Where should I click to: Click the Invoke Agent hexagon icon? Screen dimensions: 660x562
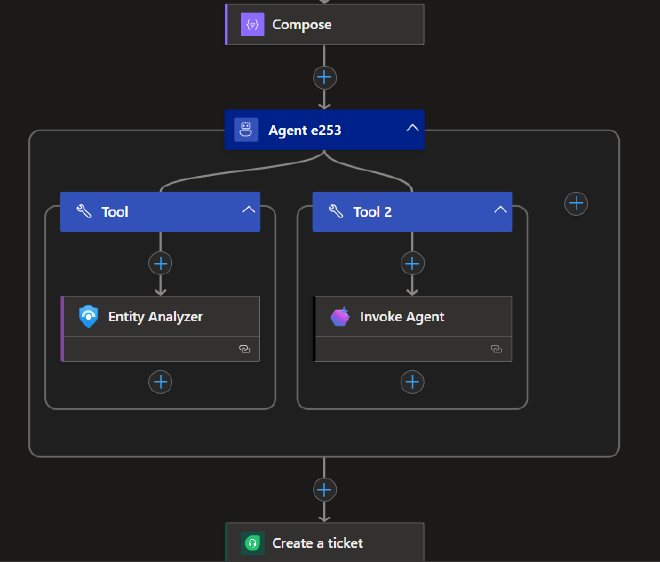341,317
